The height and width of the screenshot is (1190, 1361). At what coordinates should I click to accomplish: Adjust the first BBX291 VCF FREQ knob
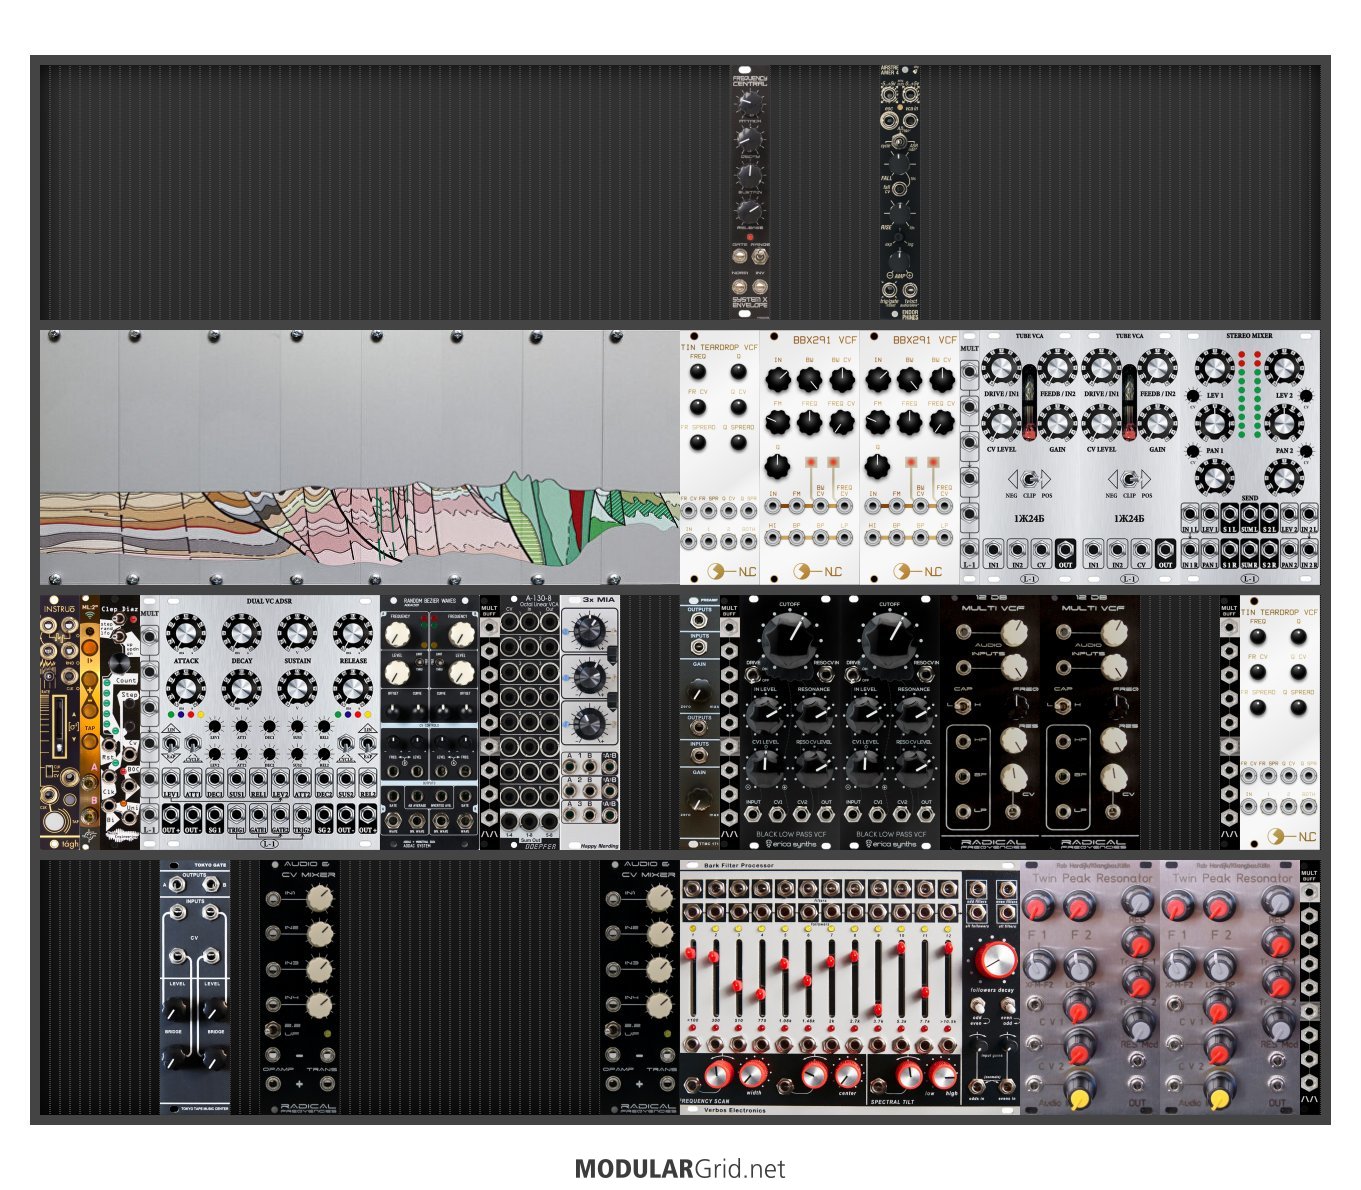(x=810, y=423)
